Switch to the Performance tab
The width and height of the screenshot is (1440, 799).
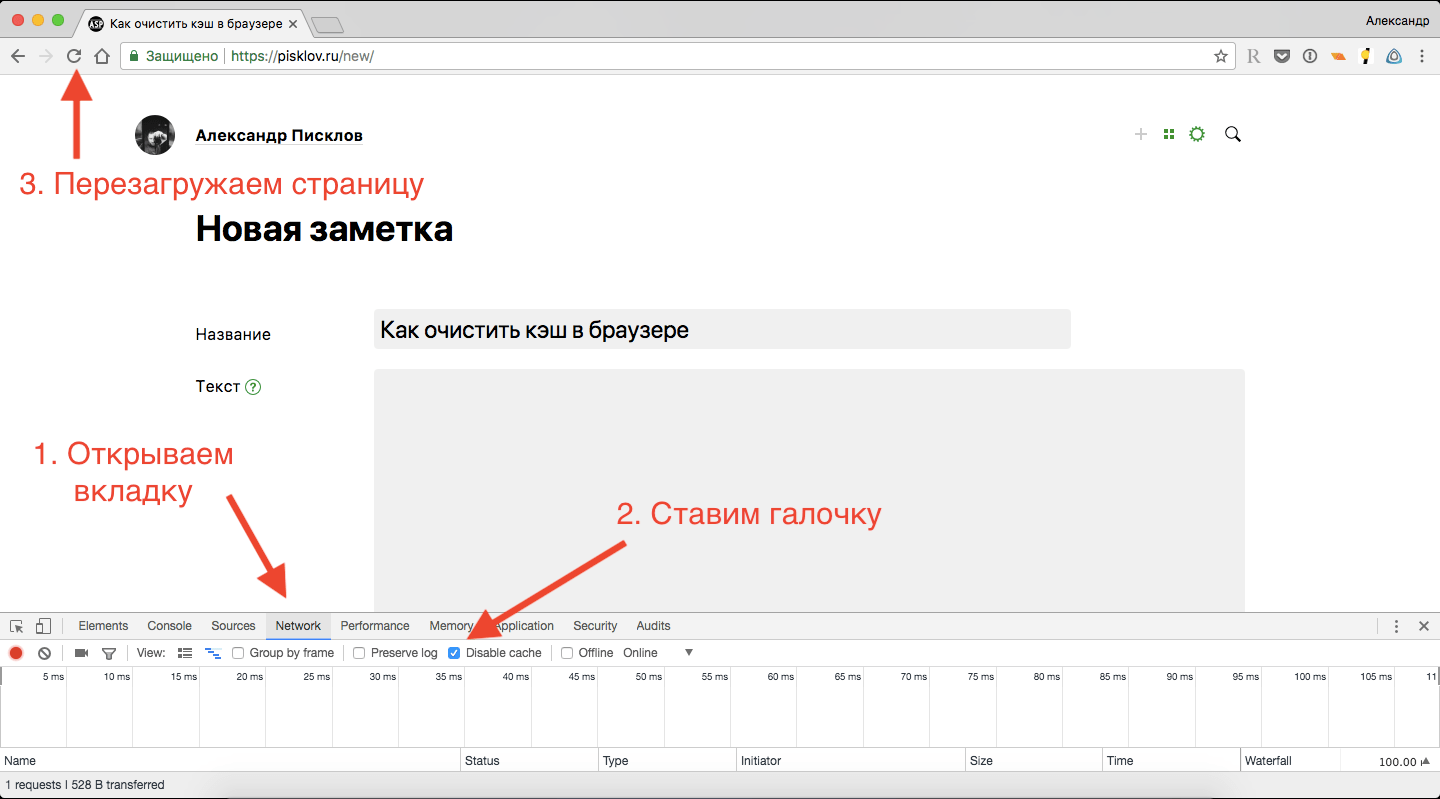point(375,626)
